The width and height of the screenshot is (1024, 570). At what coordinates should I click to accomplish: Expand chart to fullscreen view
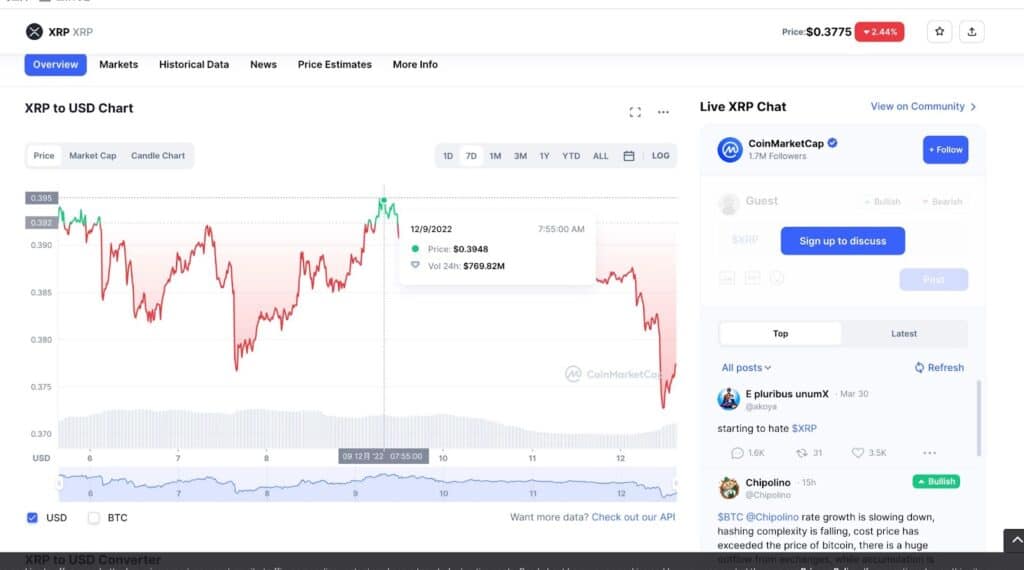pyautogui.click(x=635, y=112)
